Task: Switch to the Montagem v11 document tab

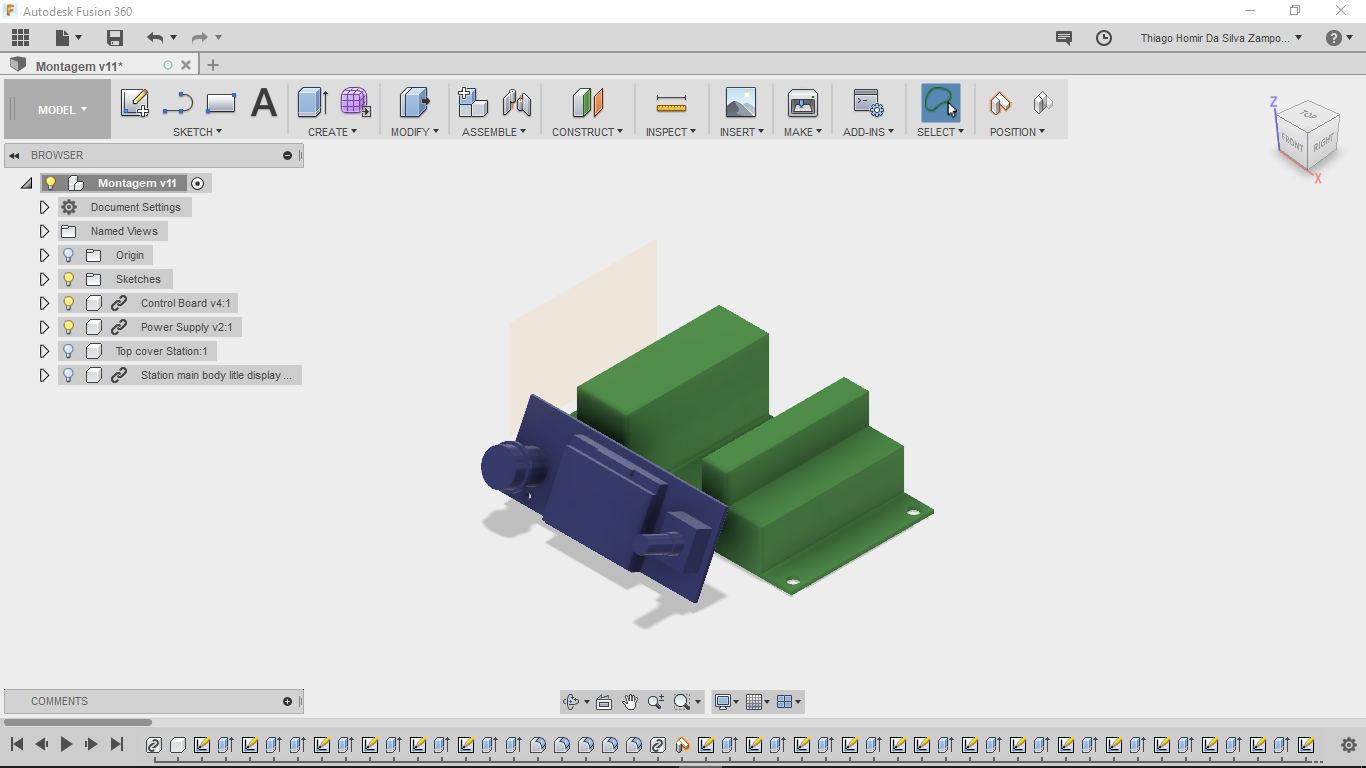Action: pos(79,66)
